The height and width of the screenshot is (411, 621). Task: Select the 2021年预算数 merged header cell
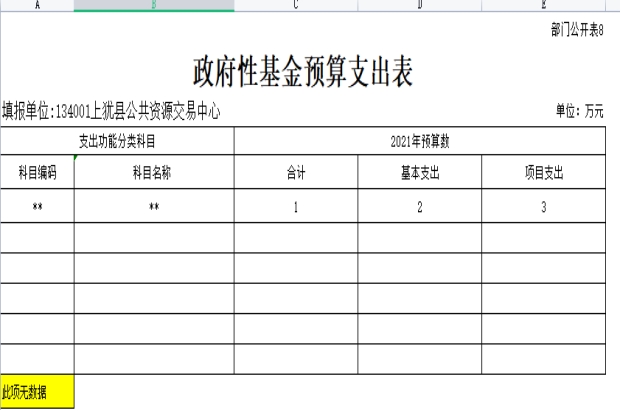(x=420, y=141)
